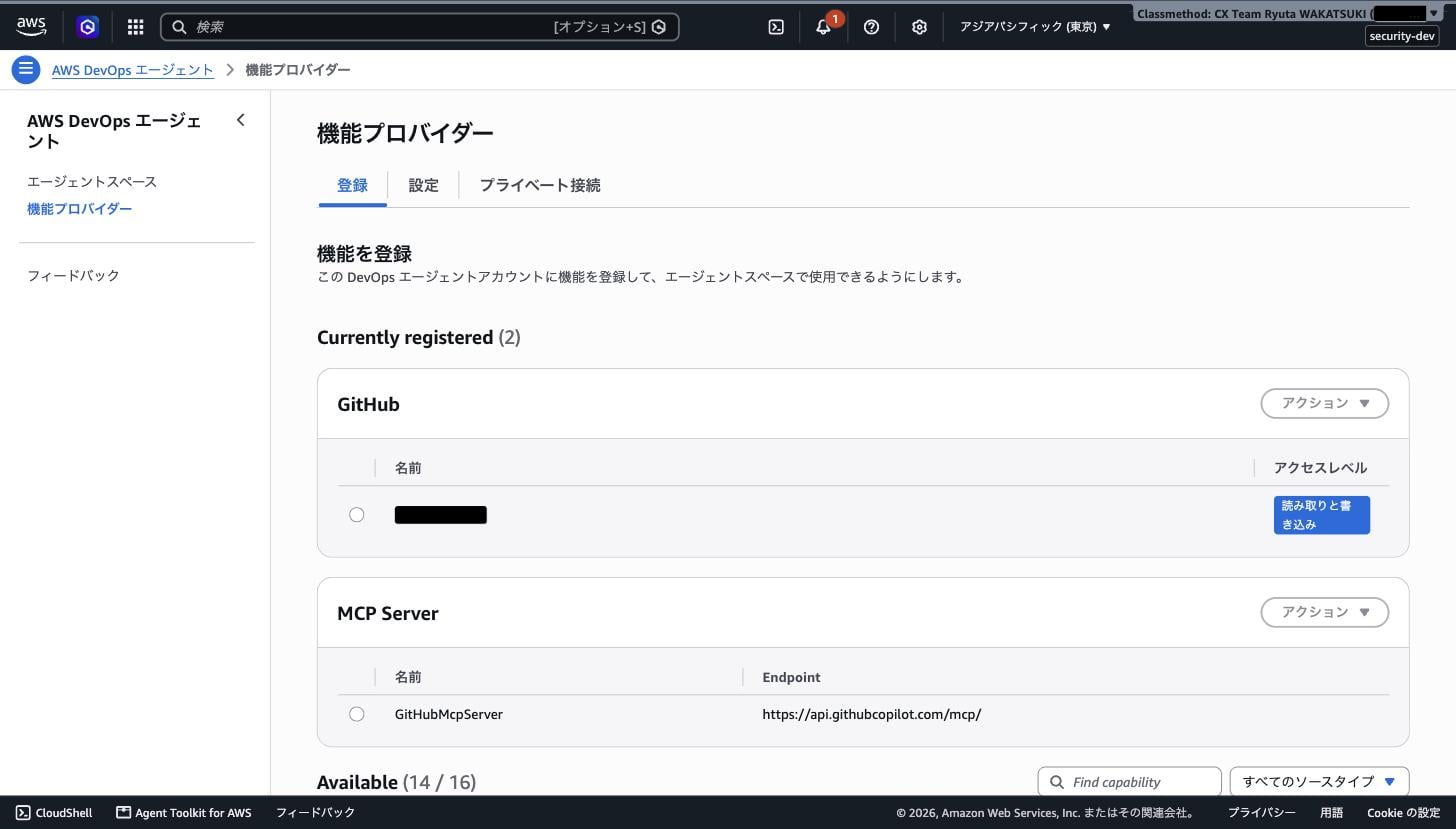Open the 用語 footer link

(x=1331, y=812)
